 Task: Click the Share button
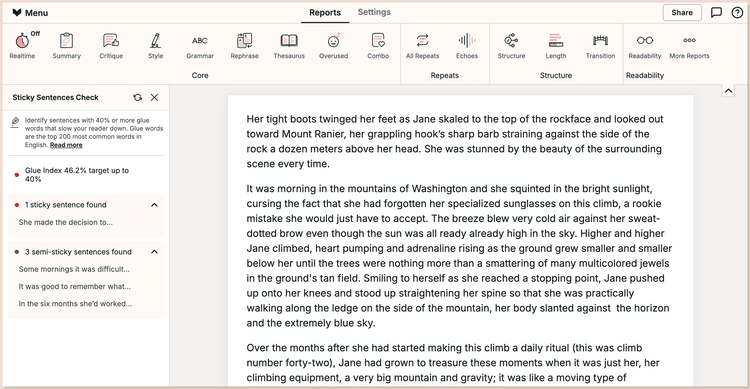[x=682, y=12]
